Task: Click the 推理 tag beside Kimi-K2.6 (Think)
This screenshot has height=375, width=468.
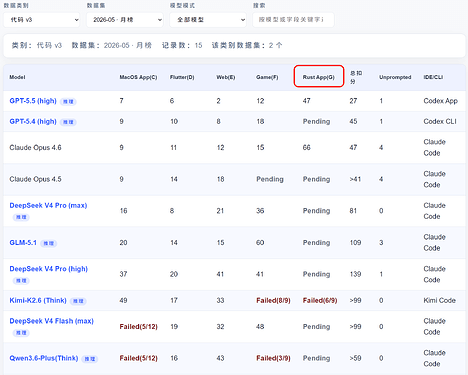Action: [78, 301]
